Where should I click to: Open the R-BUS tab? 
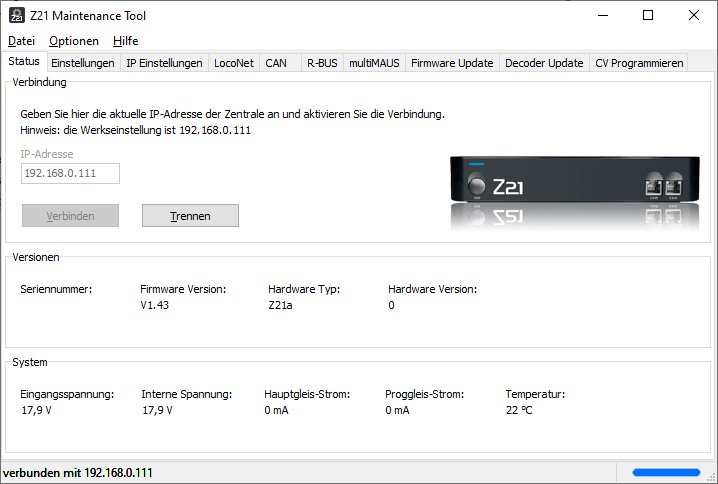click(322, 63)
